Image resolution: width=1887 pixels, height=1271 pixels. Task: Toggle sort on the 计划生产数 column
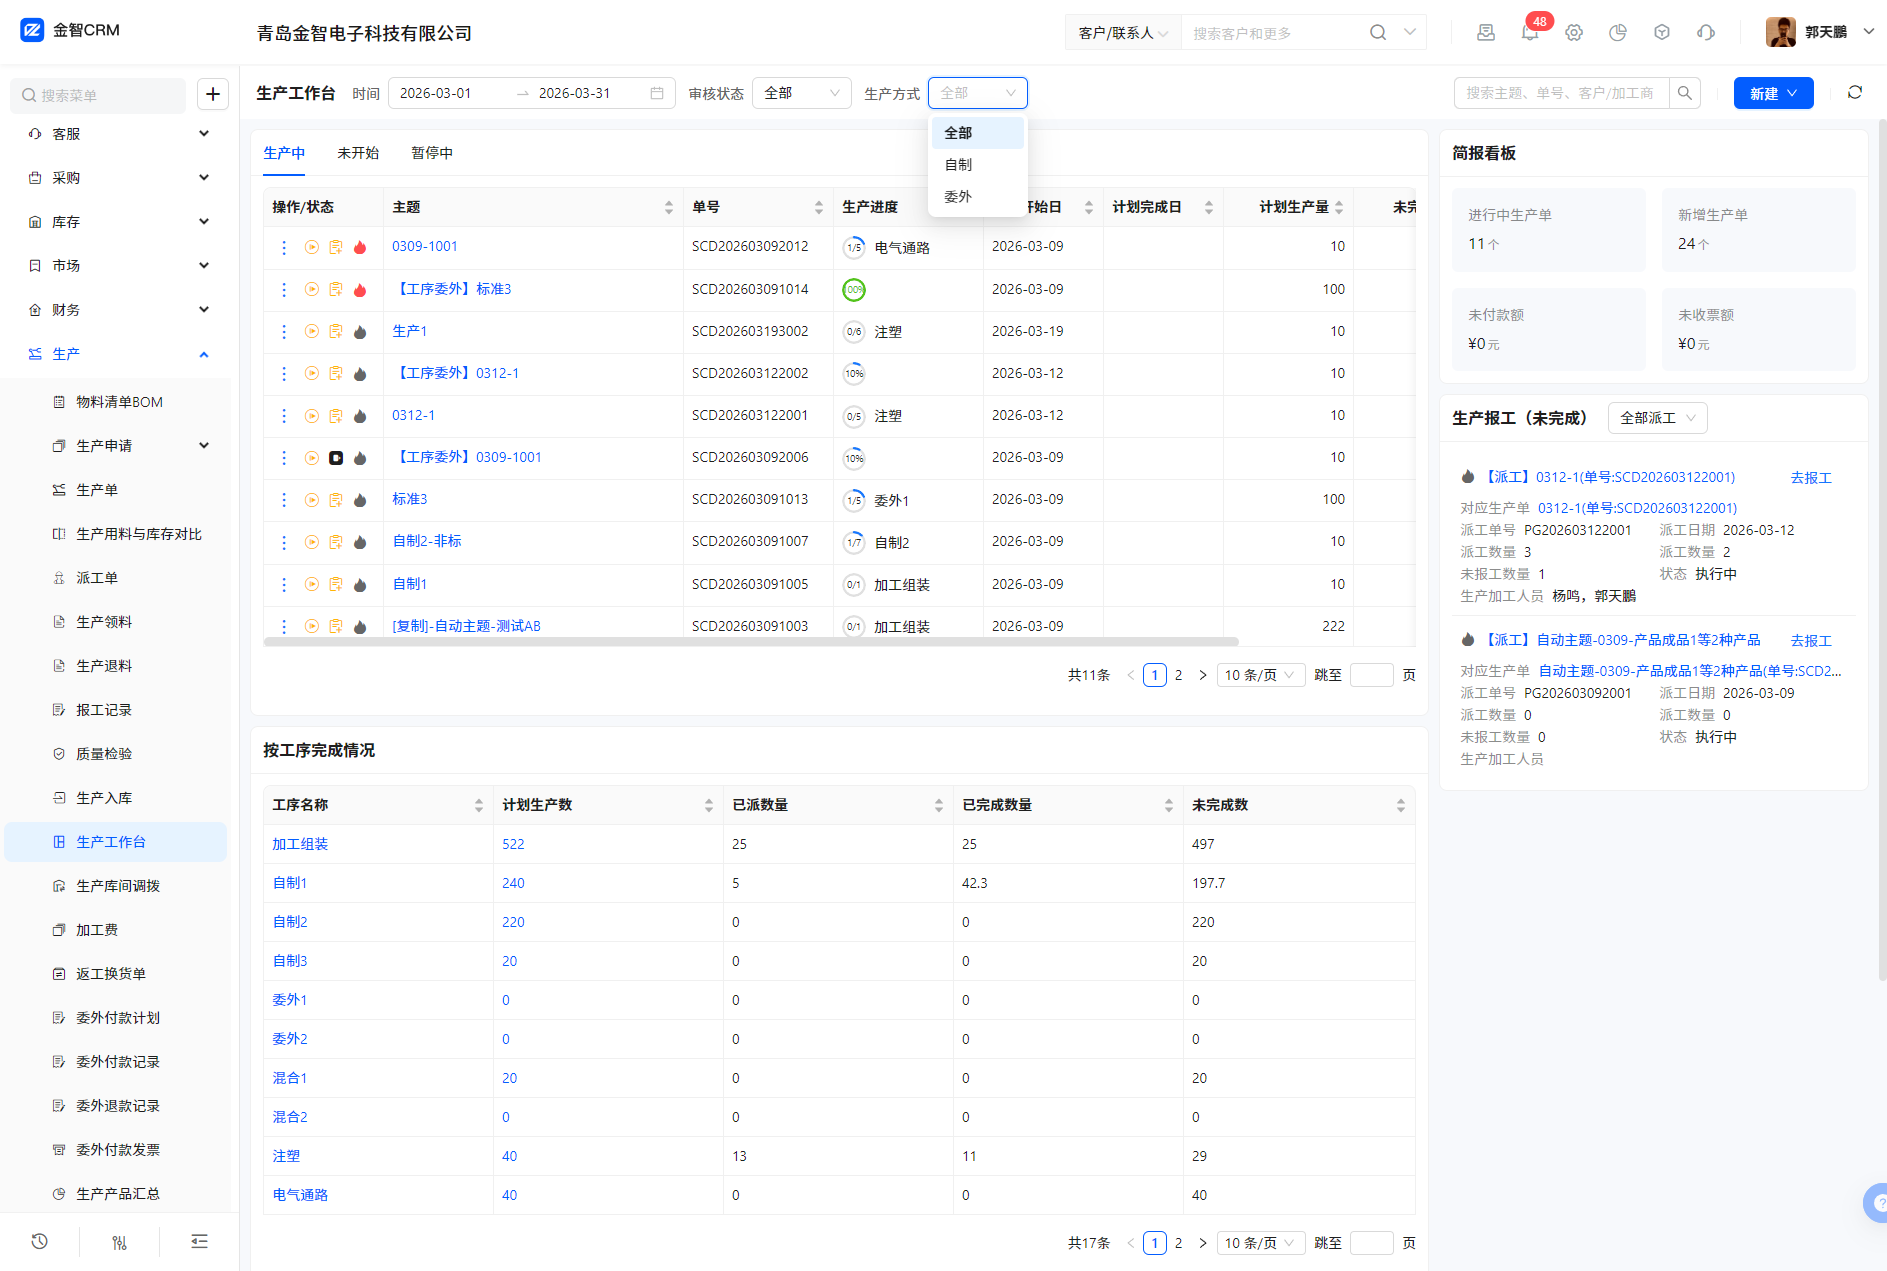(708, 805)
